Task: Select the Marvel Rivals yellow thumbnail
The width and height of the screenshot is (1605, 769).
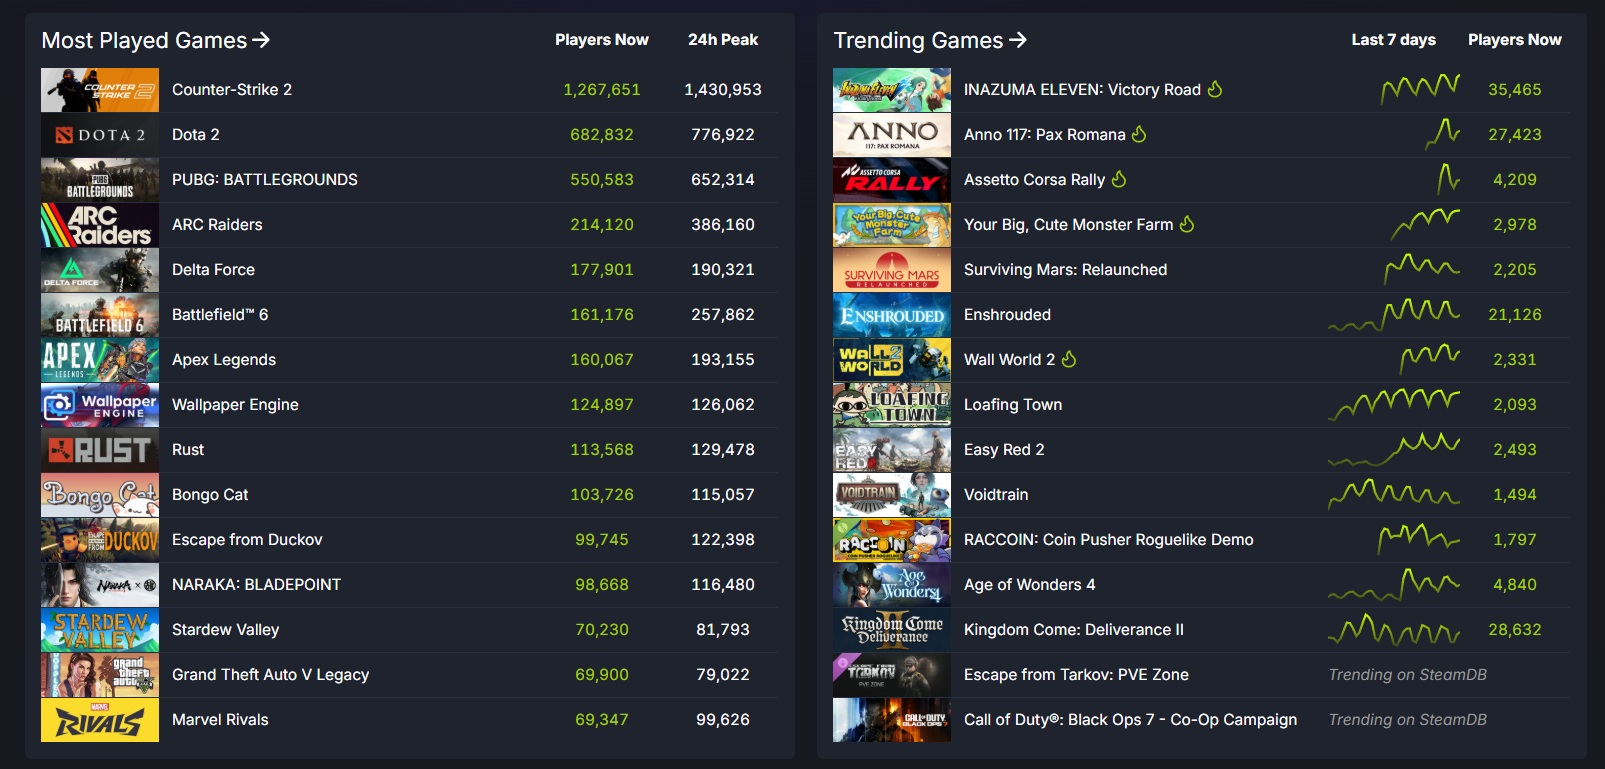Action: click(x=100, y=720)
